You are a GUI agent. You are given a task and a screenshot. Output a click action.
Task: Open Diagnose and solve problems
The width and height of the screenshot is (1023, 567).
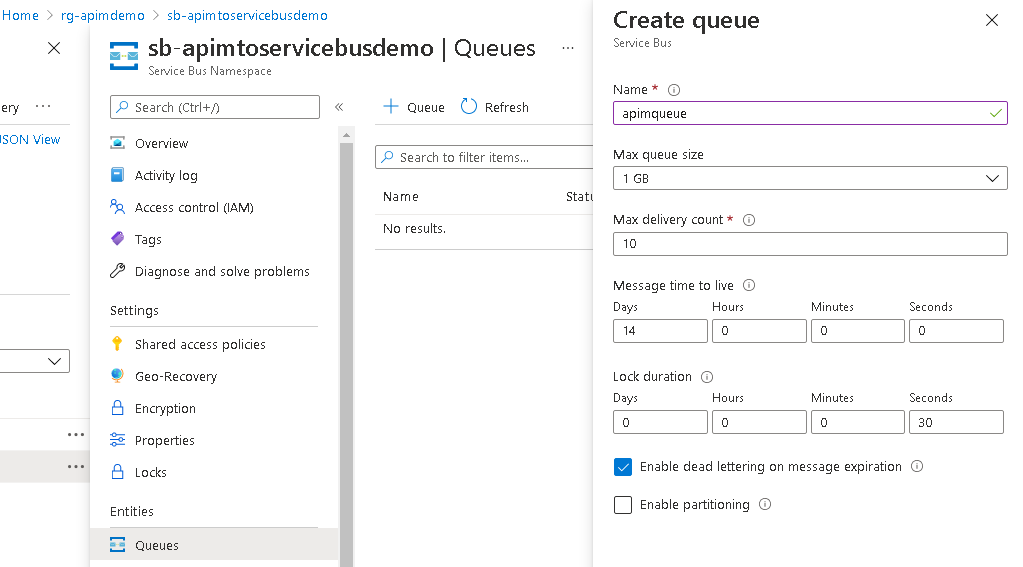coord(222,271)
